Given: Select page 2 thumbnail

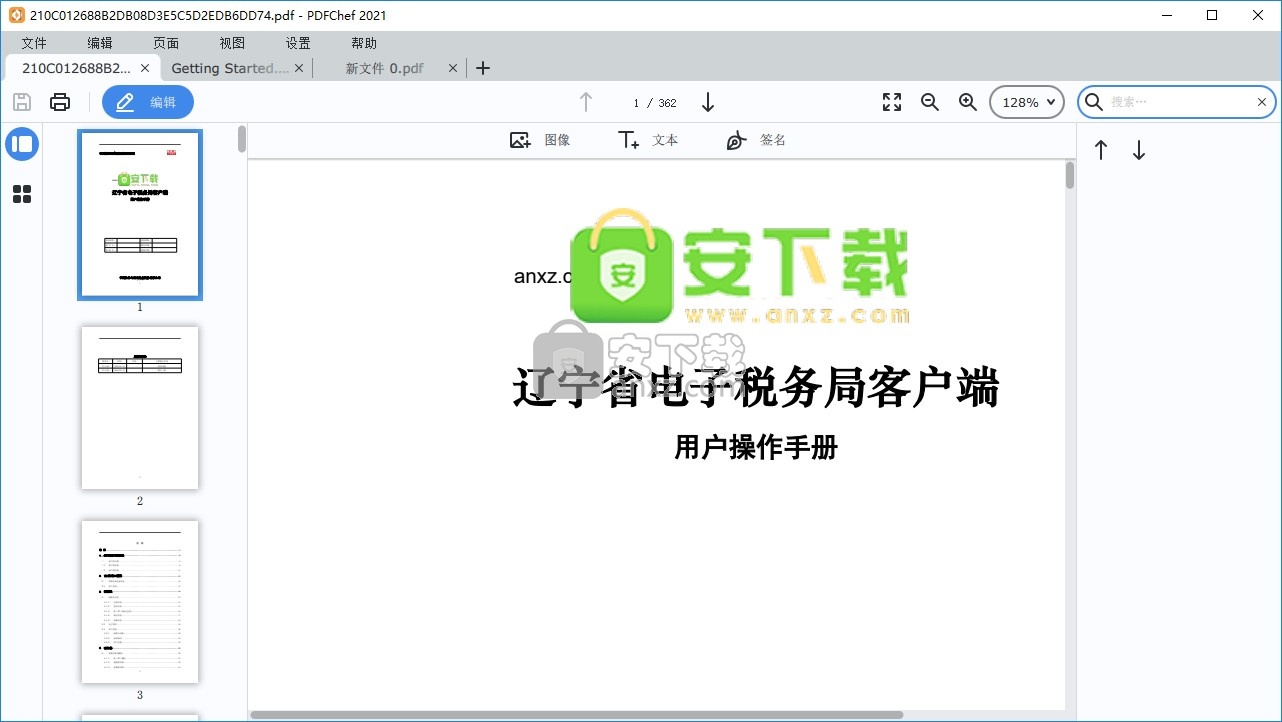Looking at the screenshot, I should click(140, 408).
